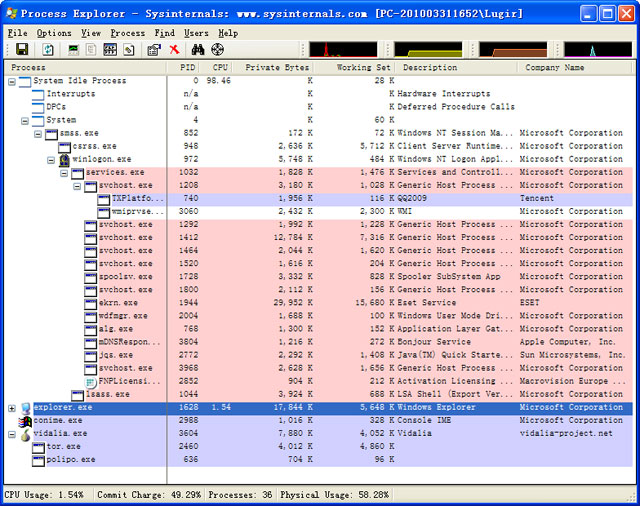Viewport: 640px width, 506px height.
Task: Click the Show Process Tree toolbar icon
Action: (x=91, y=49)
